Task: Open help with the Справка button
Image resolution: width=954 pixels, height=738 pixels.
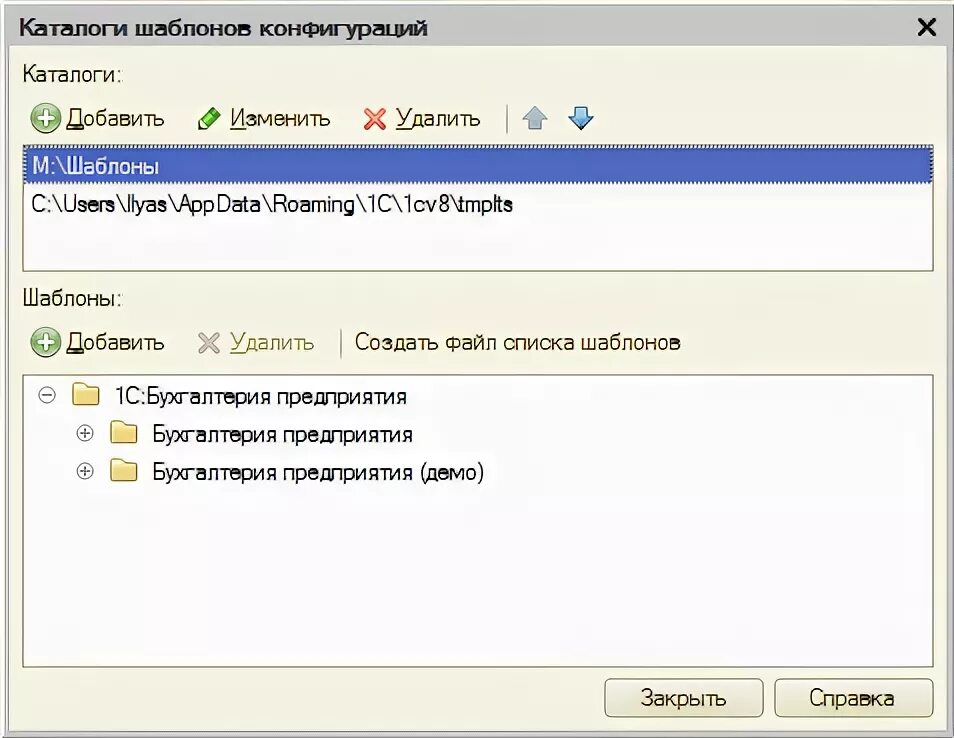Action: pos(853,698)
